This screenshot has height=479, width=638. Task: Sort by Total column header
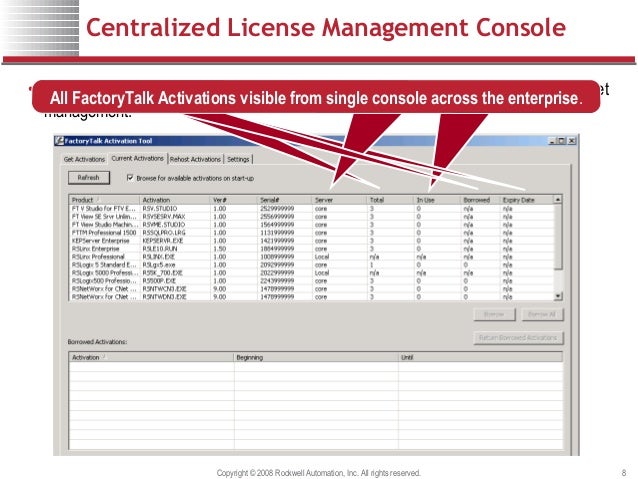tap(390, 200)
